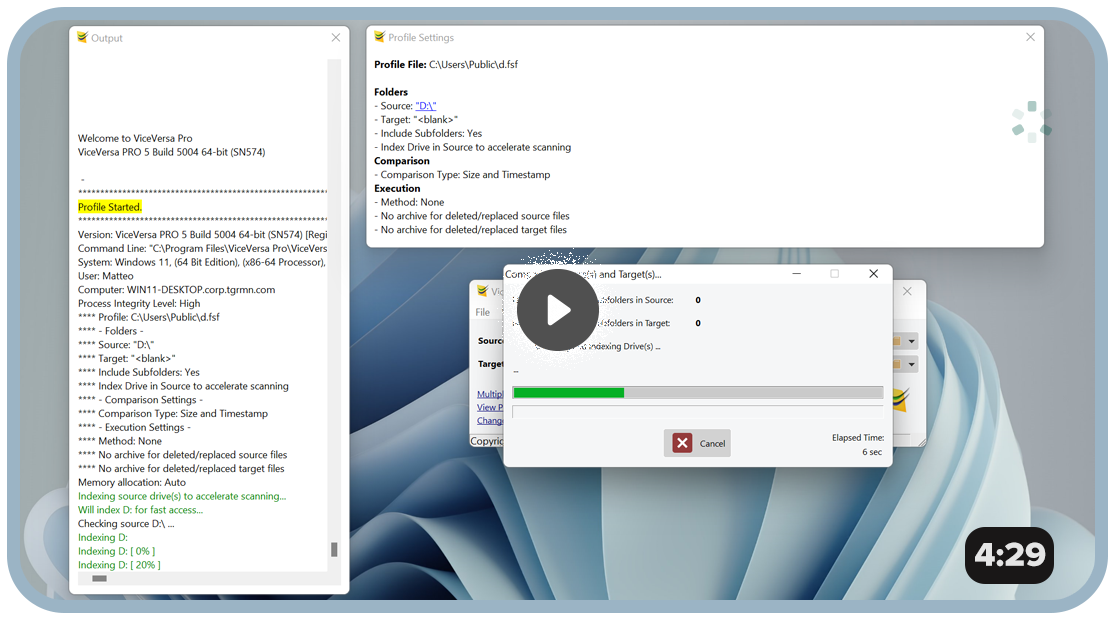
Task: Close the ViceVersa main window behind the dialog
Action: click(907, 291)
